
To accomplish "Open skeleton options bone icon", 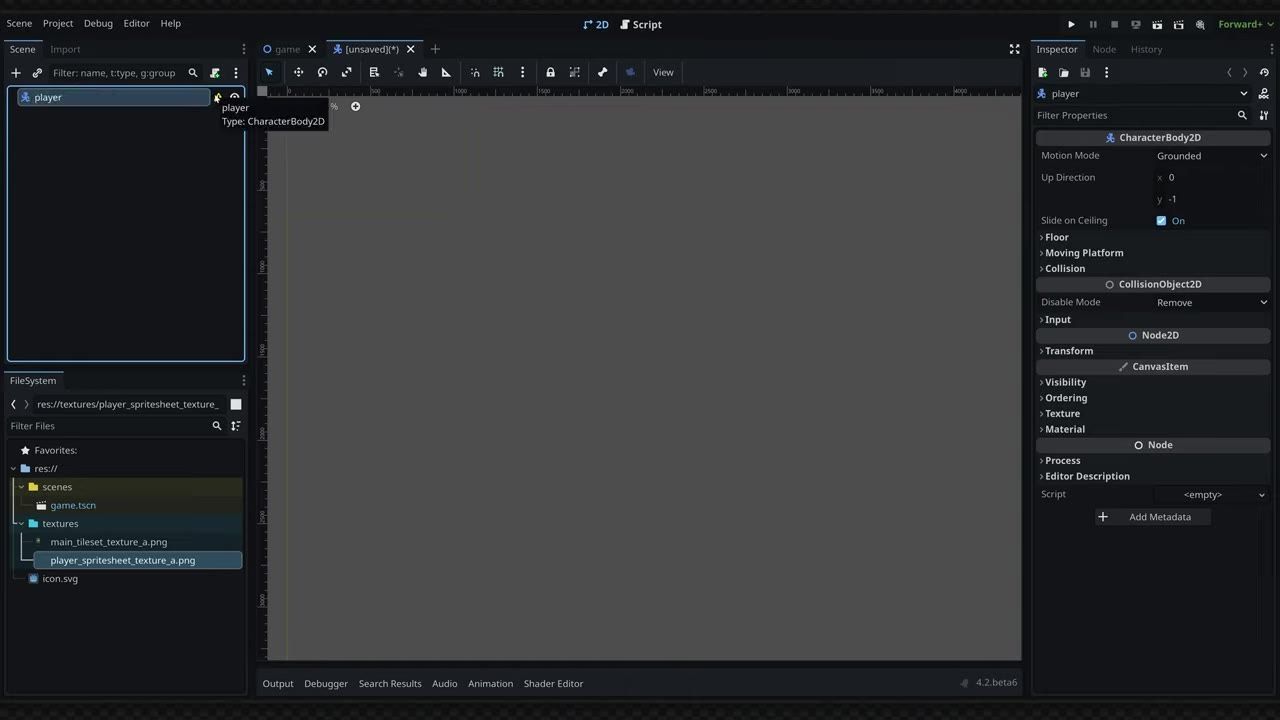I will coord(602,72).
